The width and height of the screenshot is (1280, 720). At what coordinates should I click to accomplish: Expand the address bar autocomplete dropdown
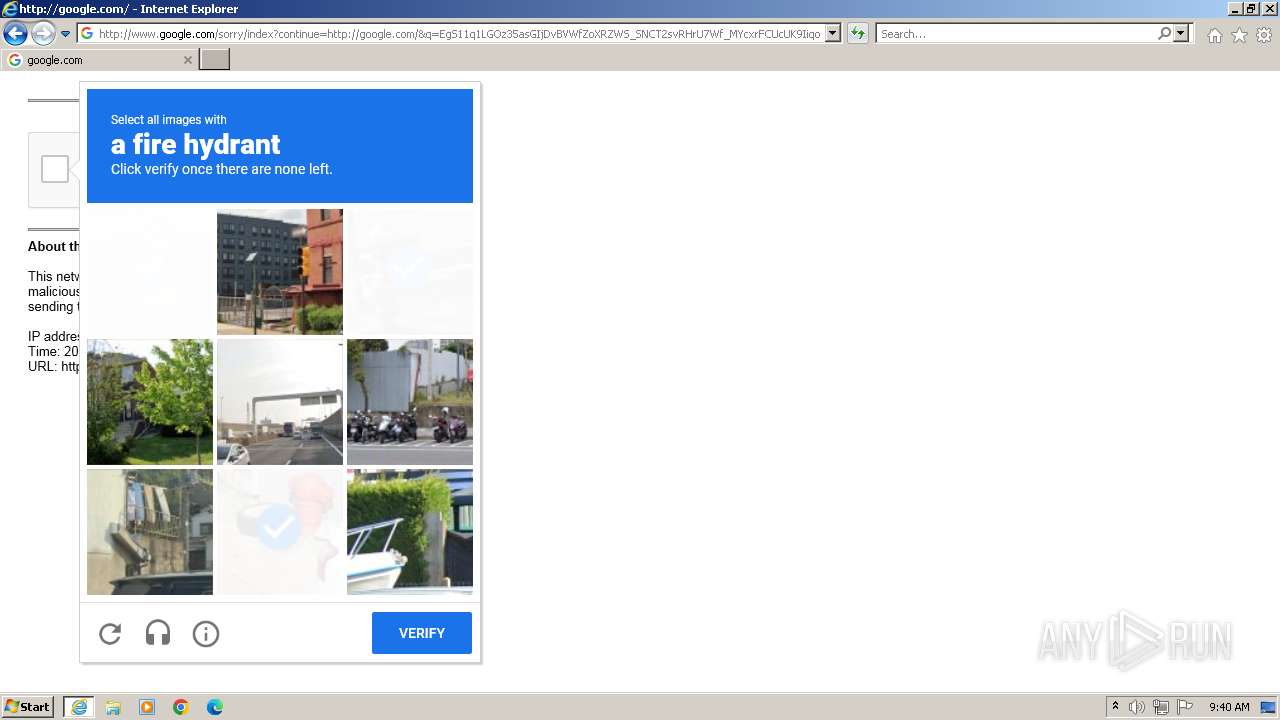[833, 34]
